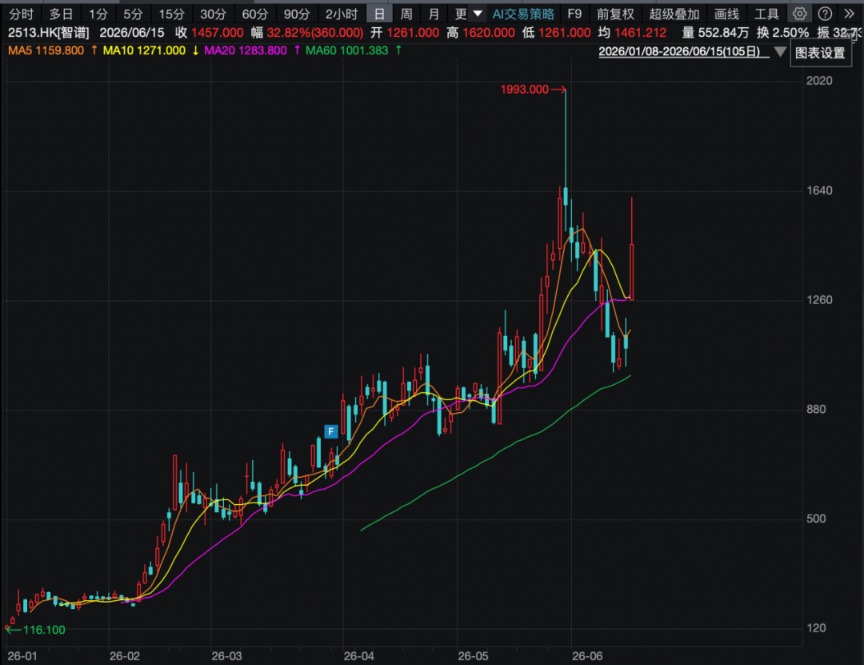864x665 pixels.
Task: Select the 周 weekly period tab
Action: (x=406, y=14)
